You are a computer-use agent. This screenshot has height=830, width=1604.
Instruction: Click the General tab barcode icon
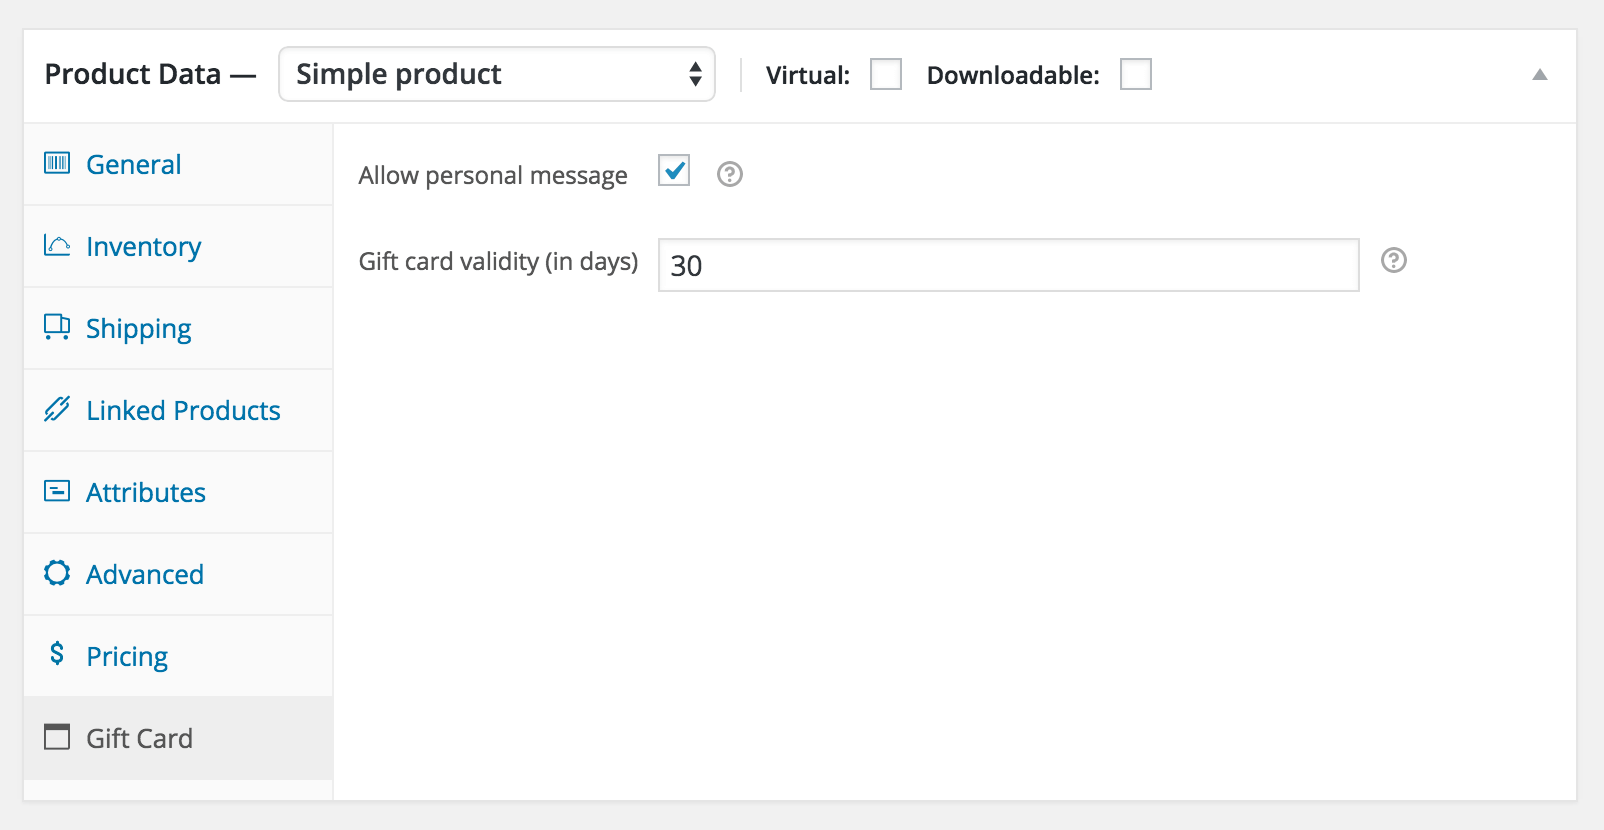(x=57, y=163)
